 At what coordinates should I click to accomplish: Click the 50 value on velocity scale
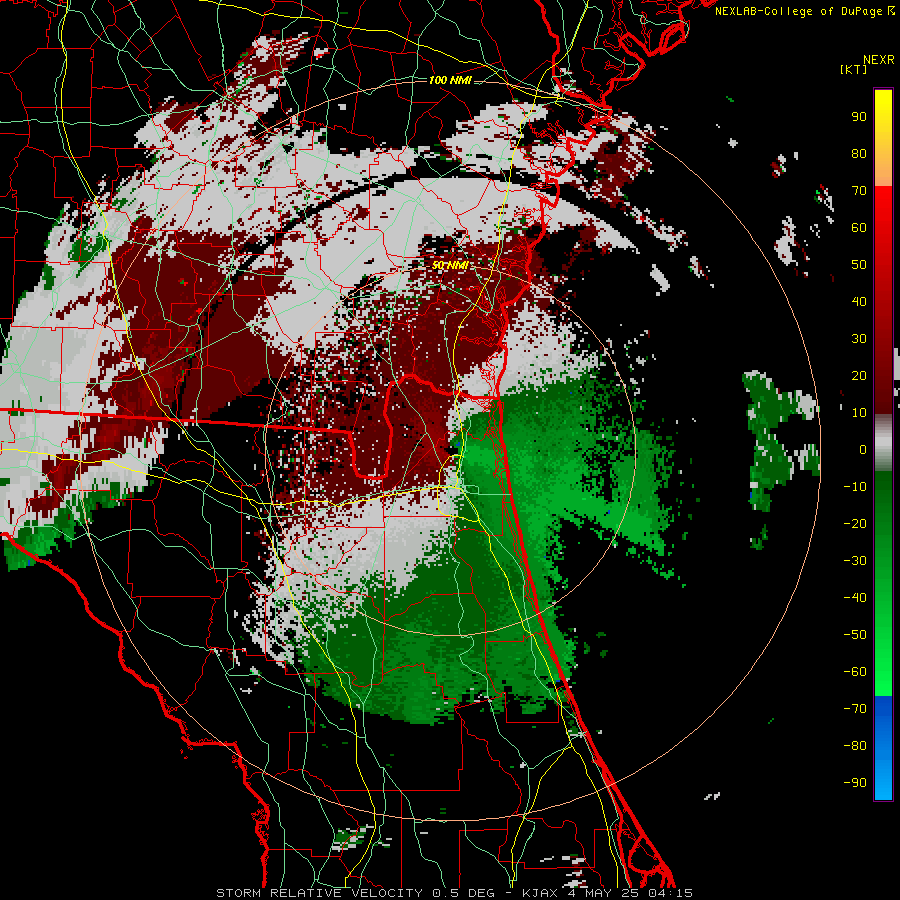click(x=859, y=265)
